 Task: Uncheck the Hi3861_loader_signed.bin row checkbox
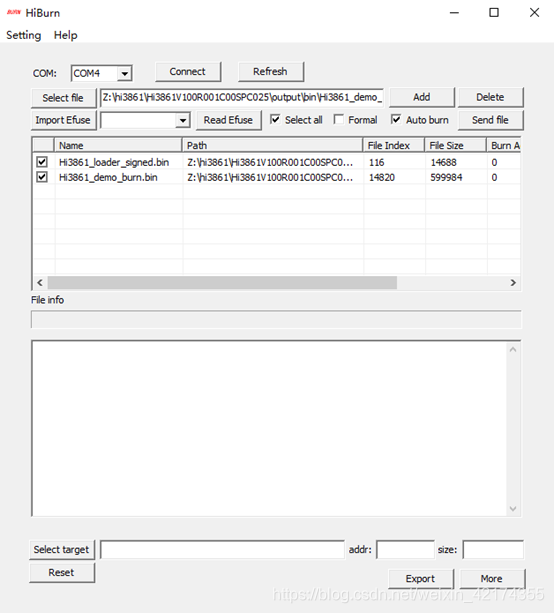42,162
